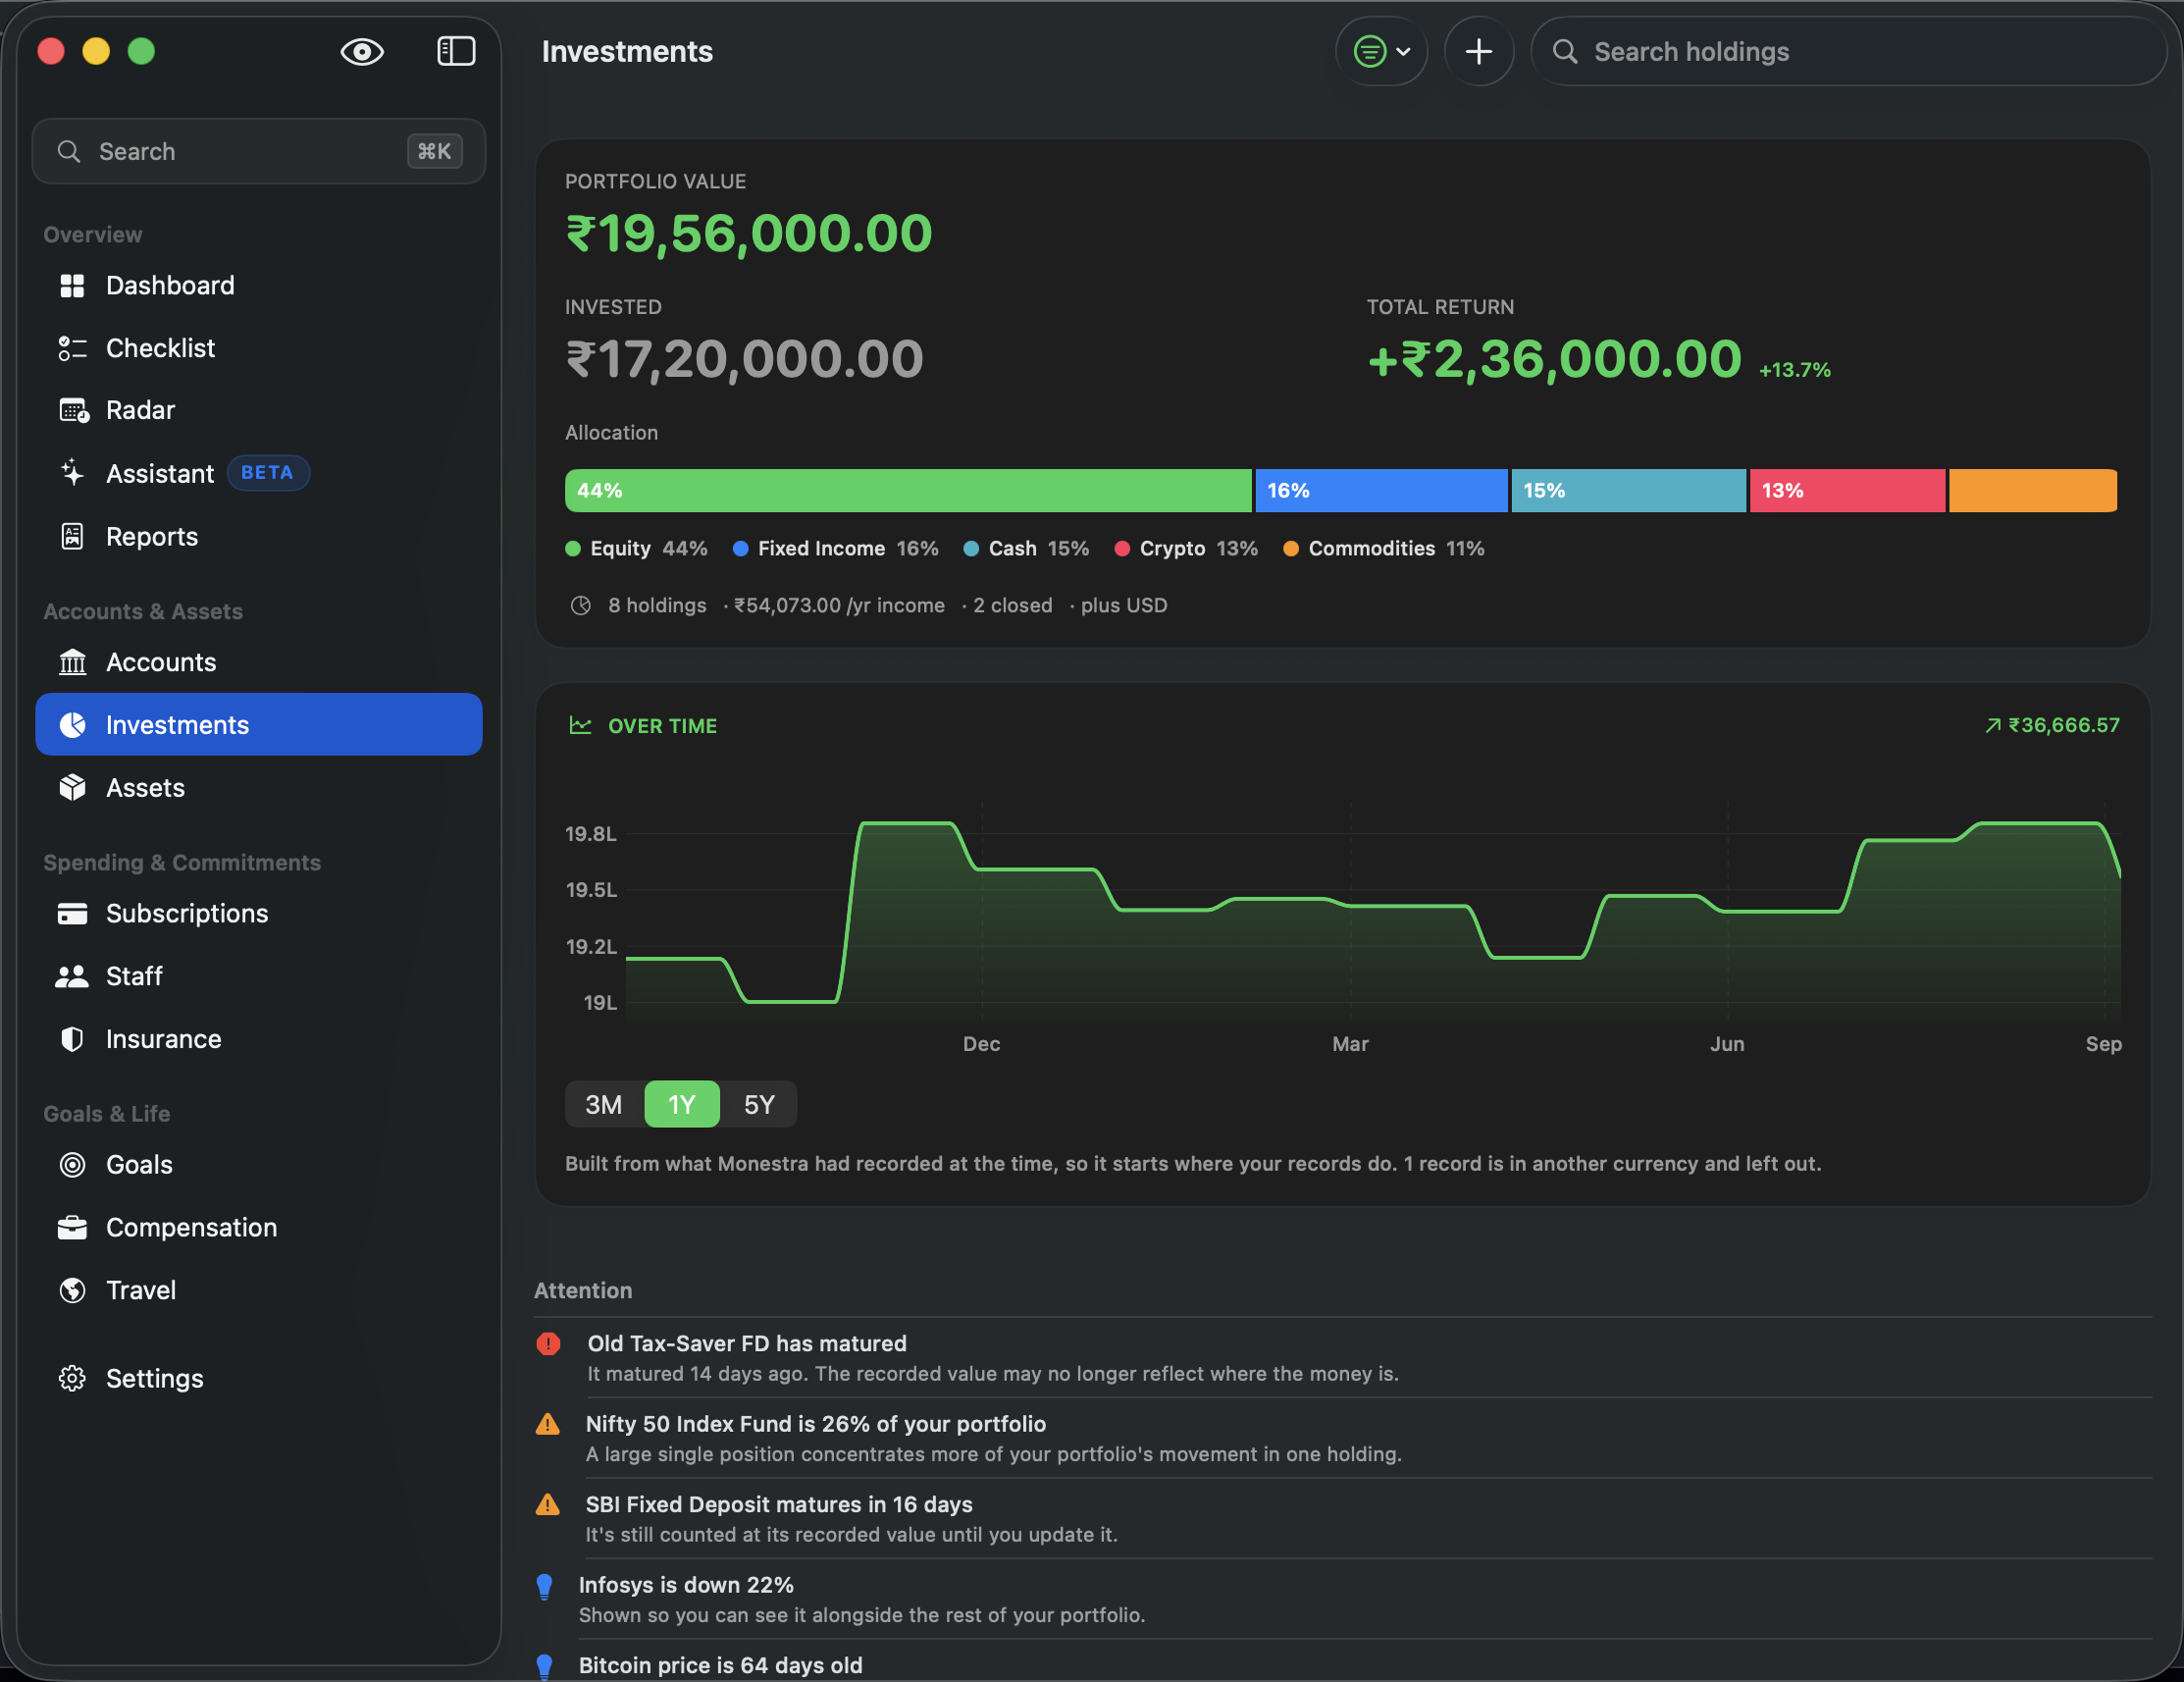The height and width of the screenshot is (1682, 2184).
Task: Open SBI Fixed Deposit matures alert
Action: coord(1342,1518)
